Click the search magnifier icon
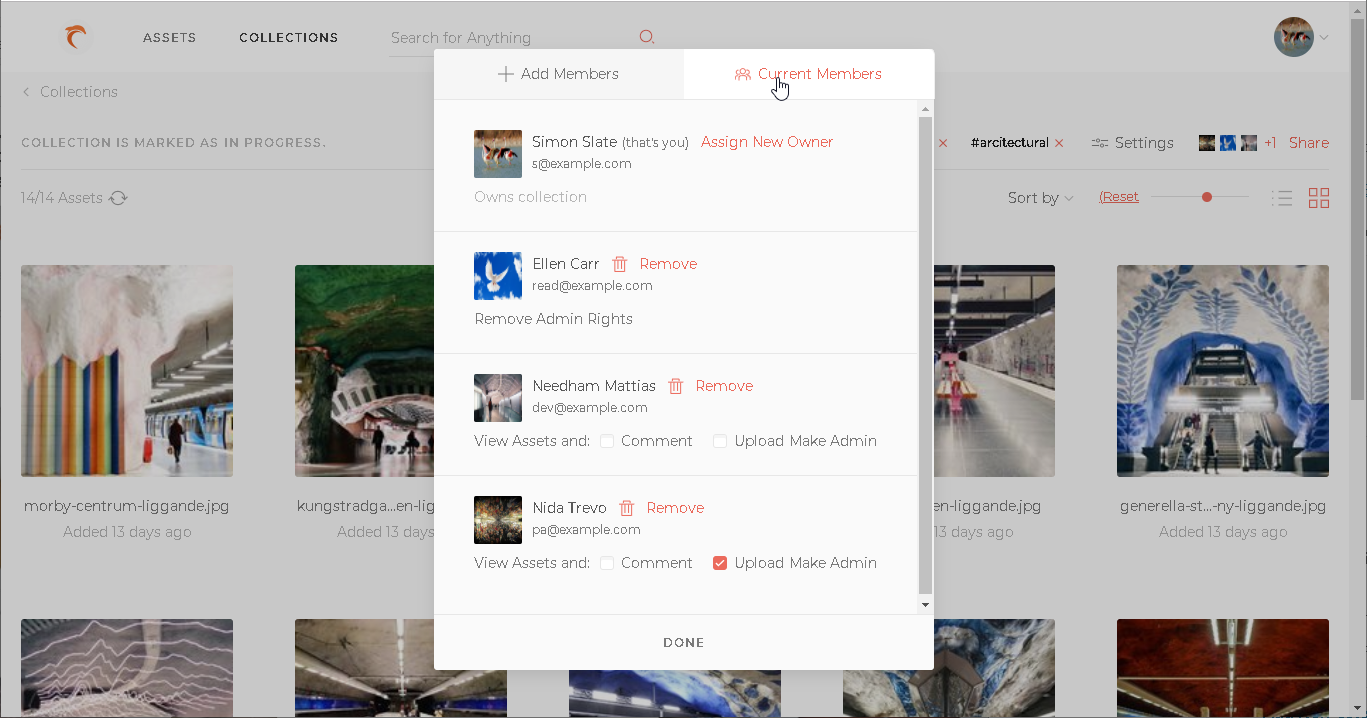 click(x=647, y=37)
